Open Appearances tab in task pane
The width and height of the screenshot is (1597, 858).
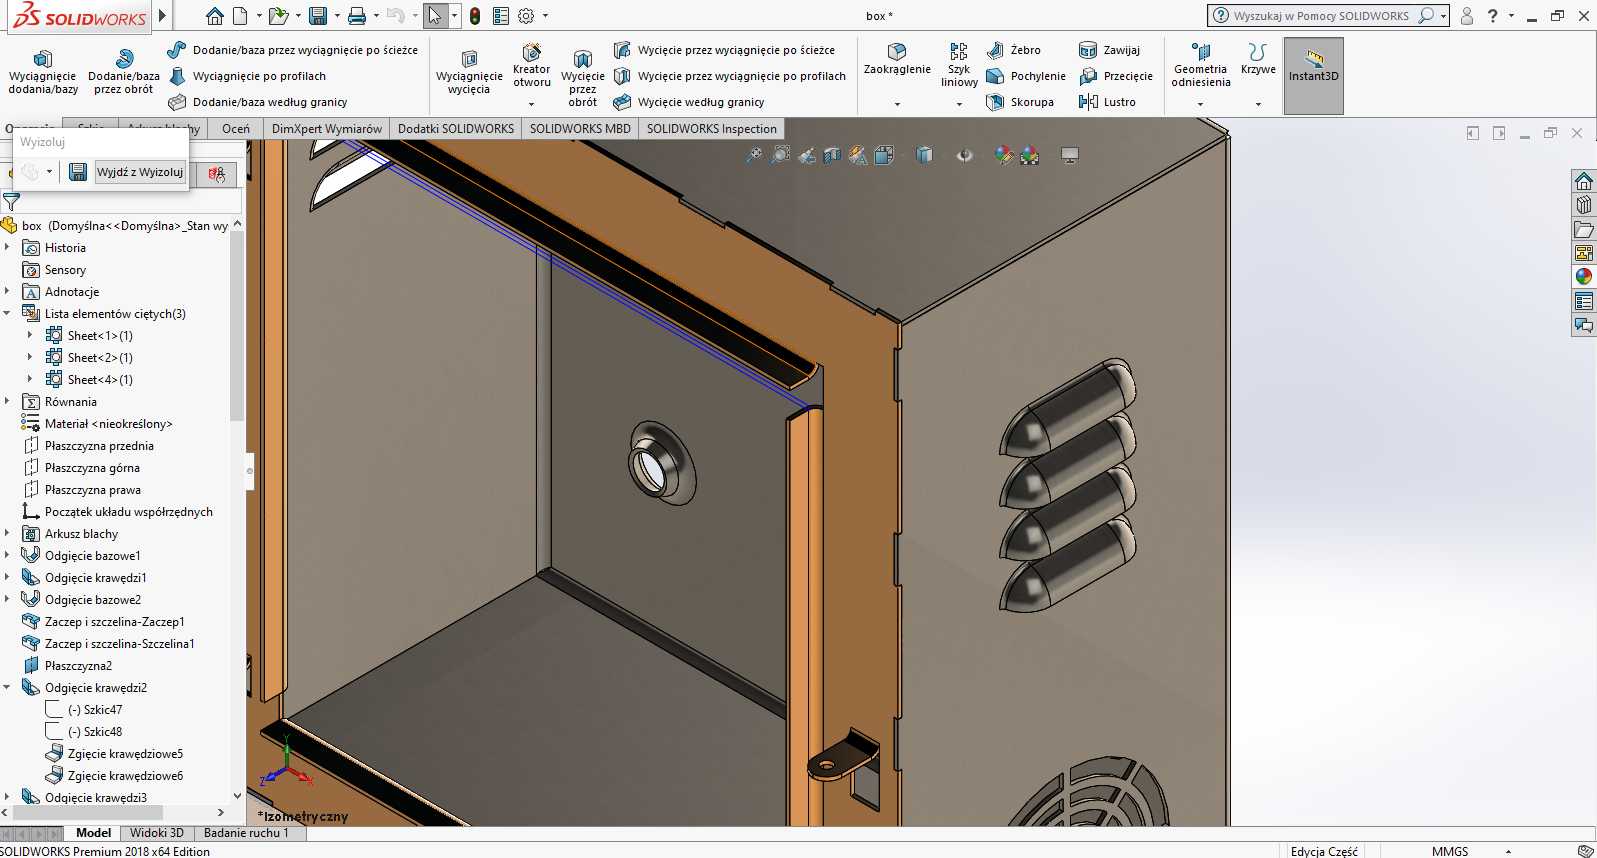pyautogui.click(x=1584, y=277)
